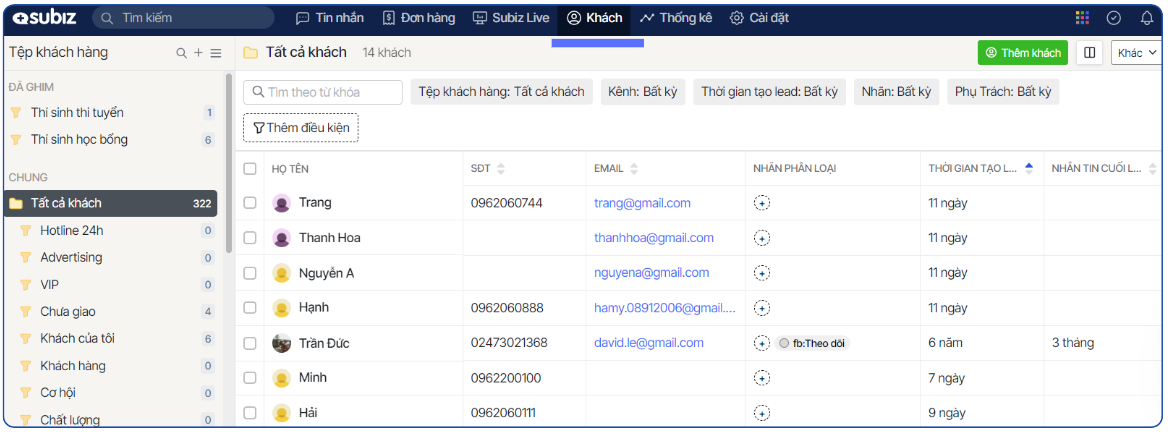Click the Tìm theo từ khóa search field
Image resolution: width=1168 pixels, height=433 pixels.
tap(323, 92)
